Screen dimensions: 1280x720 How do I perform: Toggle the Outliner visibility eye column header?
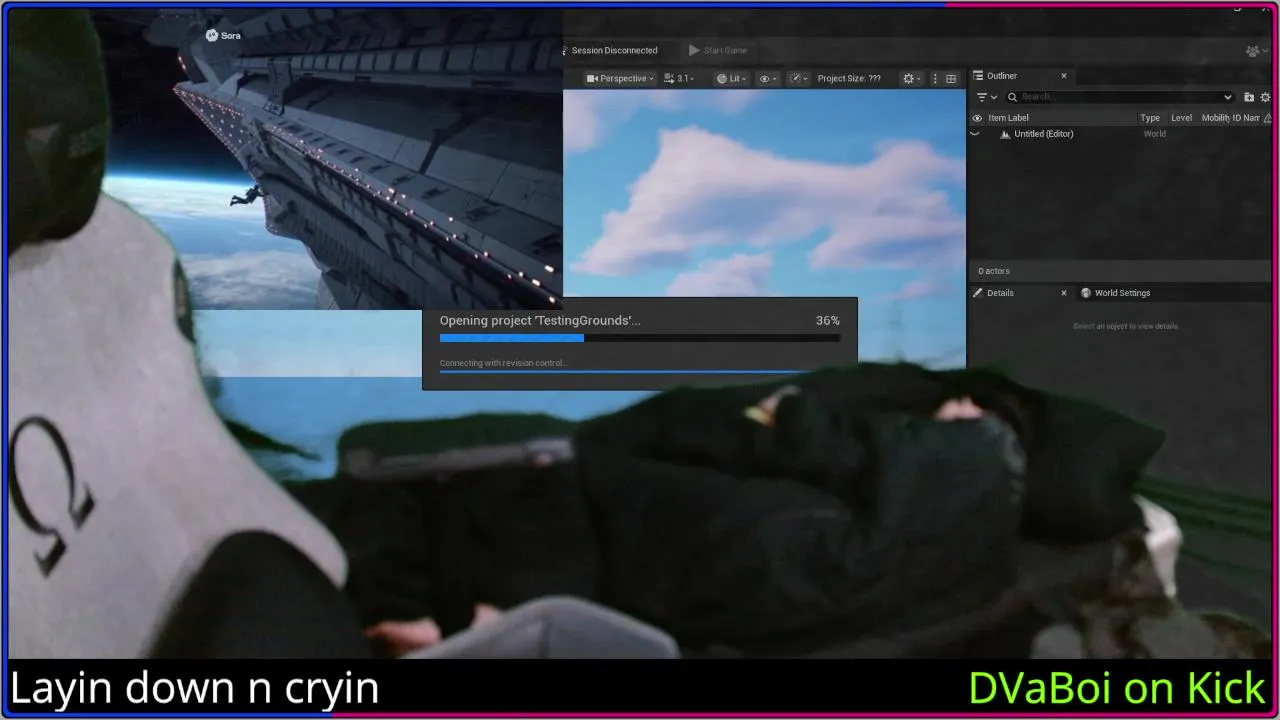(977, 118)
